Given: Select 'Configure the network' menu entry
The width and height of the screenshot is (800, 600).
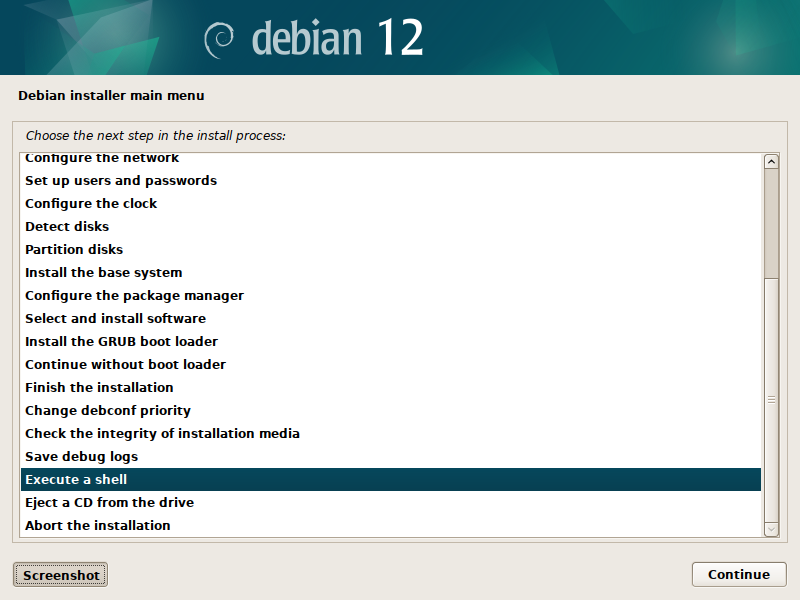Looking at the screenshot, I should coord(391,158).
